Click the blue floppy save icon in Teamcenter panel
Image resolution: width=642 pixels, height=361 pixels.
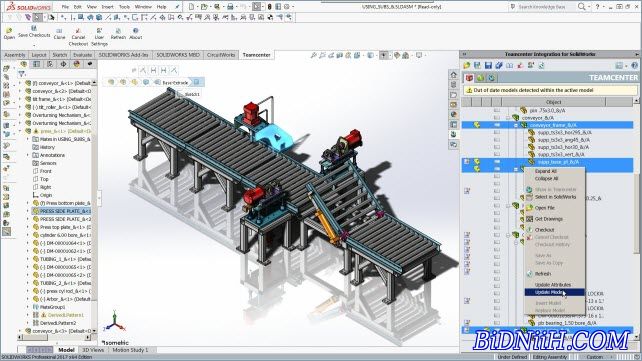pyautogui.click(x=488, y=65)
